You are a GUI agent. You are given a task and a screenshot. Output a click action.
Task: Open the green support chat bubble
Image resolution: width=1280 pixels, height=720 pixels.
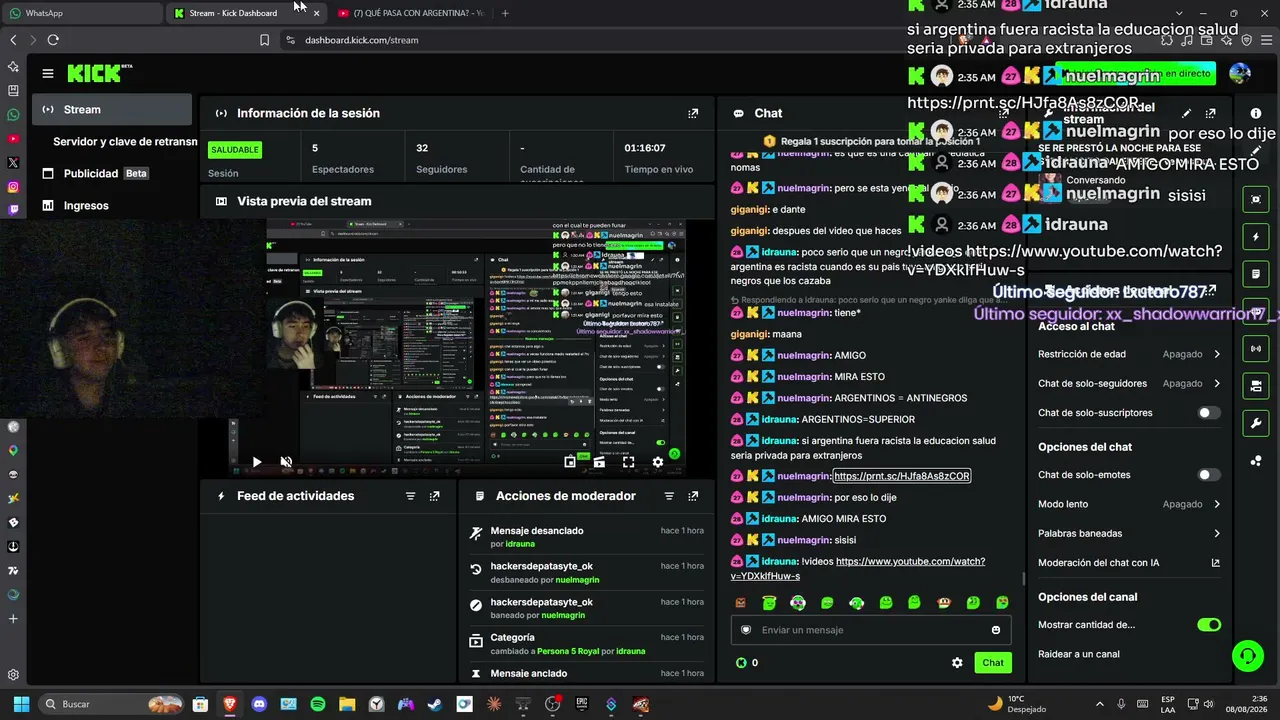point(1247,655)
